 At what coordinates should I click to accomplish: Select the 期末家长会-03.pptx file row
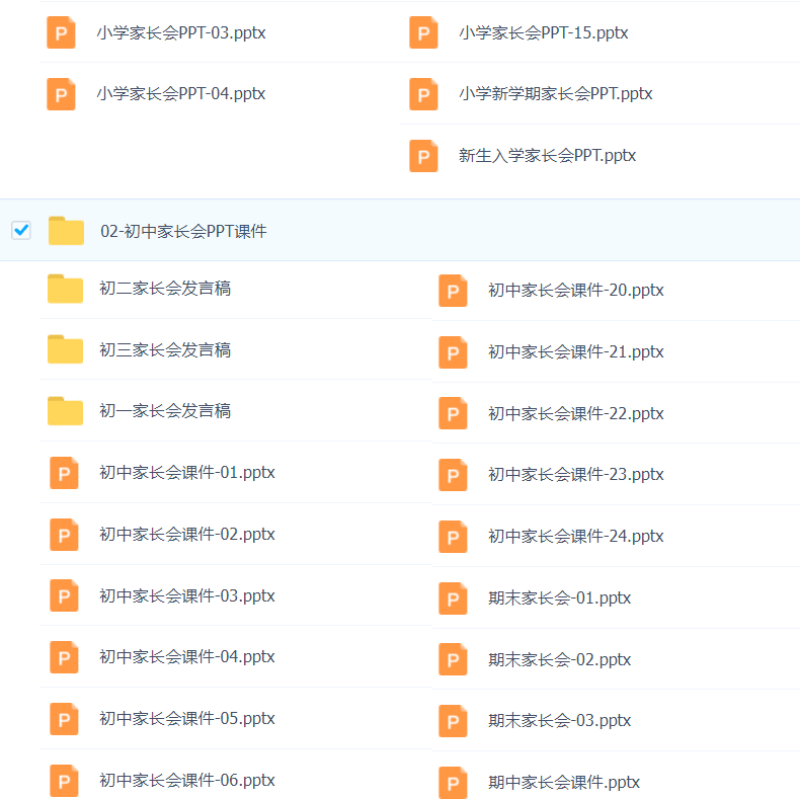pyautogui.click(x=616, y=720)
